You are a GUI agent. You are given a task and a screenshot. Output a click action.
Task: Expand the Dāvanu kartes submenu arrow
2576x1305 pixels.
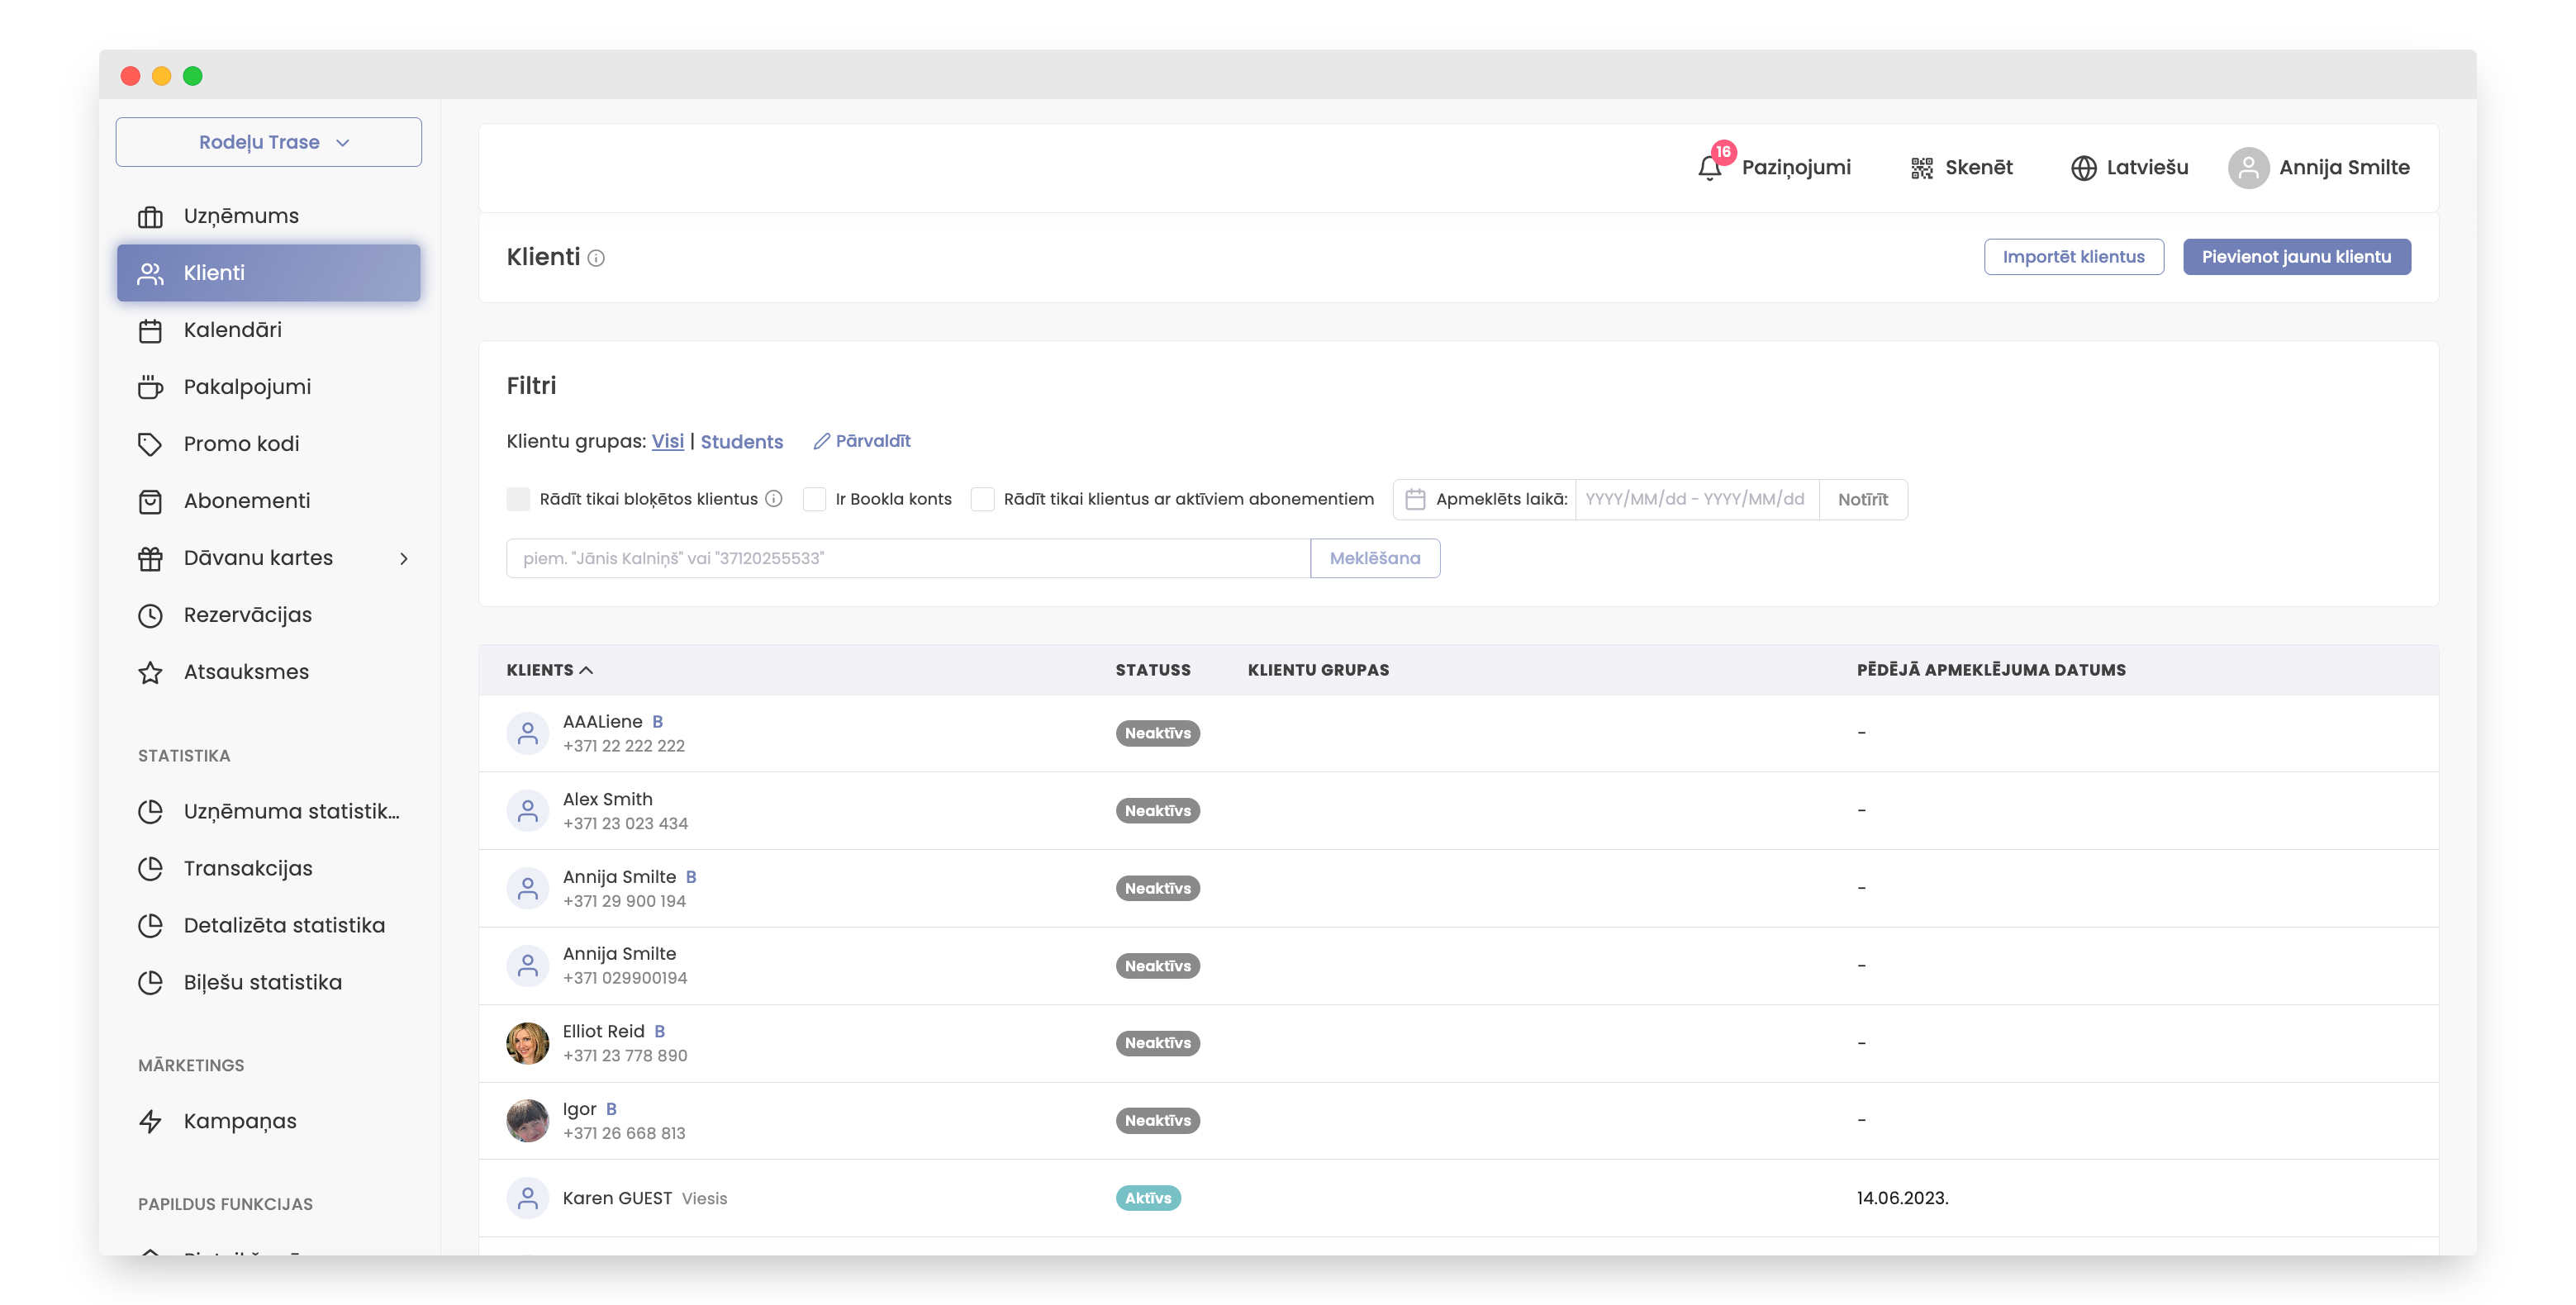click(404, 558)
